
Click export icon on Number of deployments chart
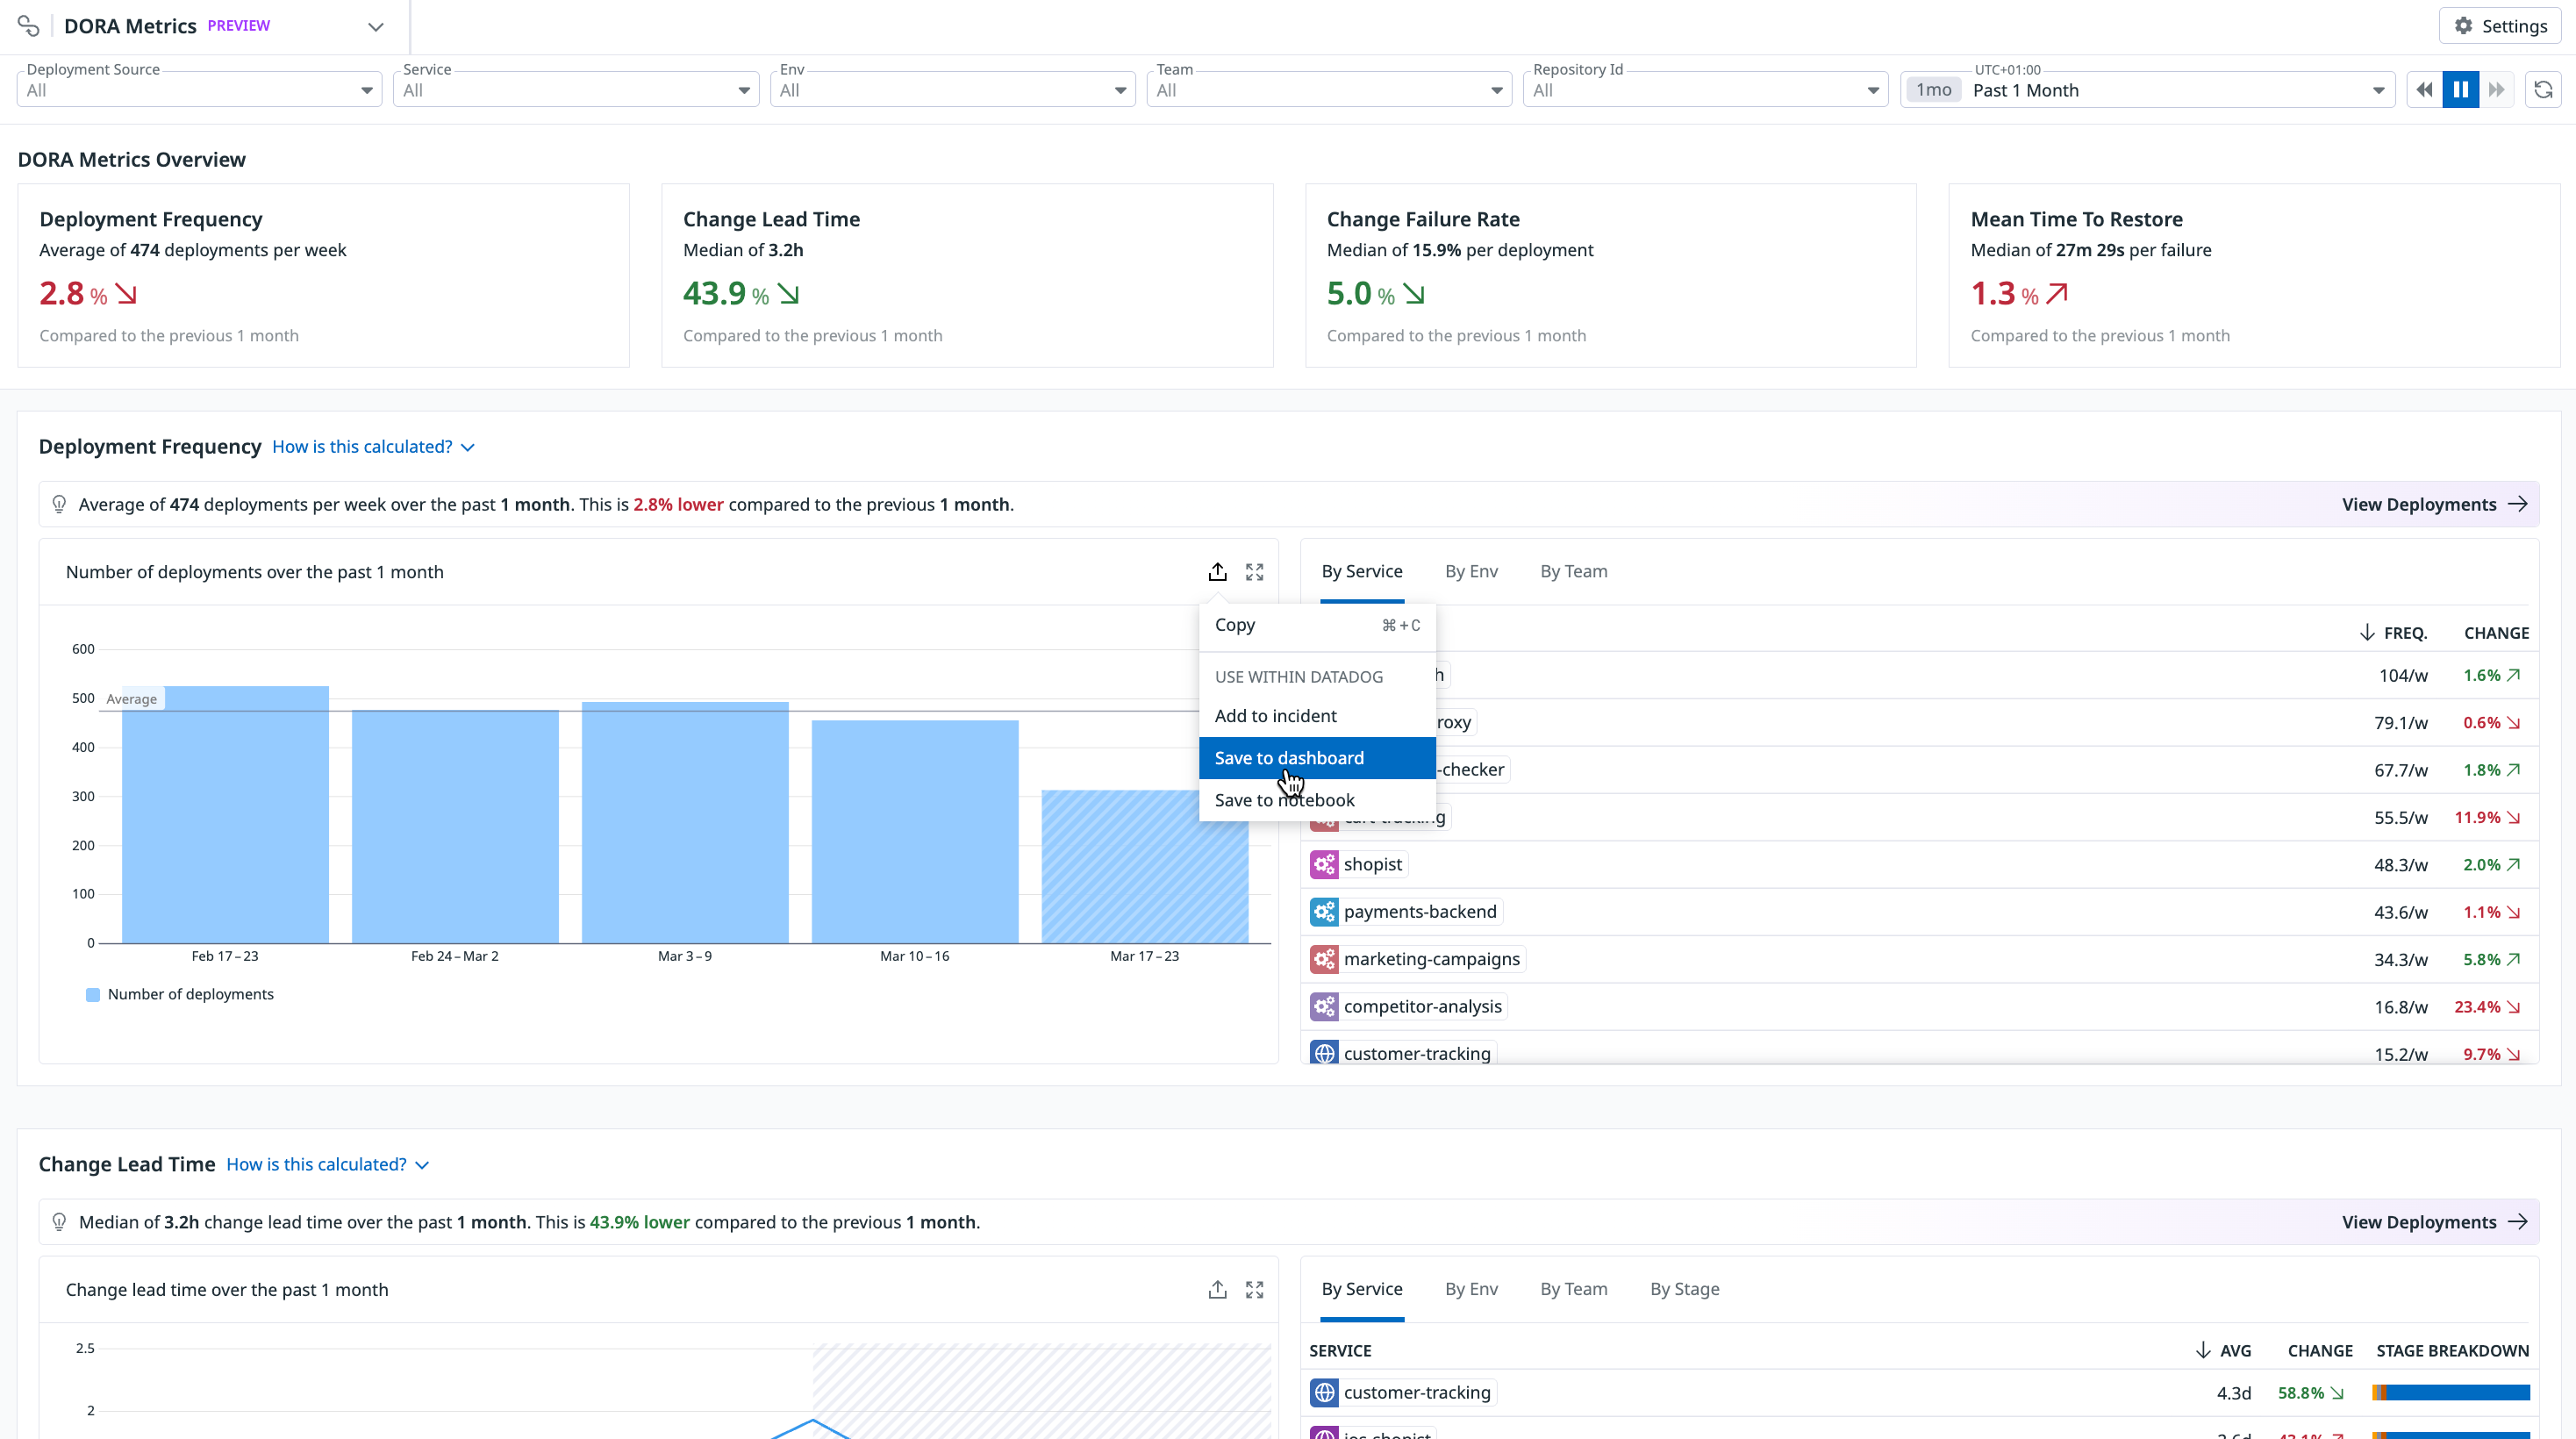pos(1217,572)
